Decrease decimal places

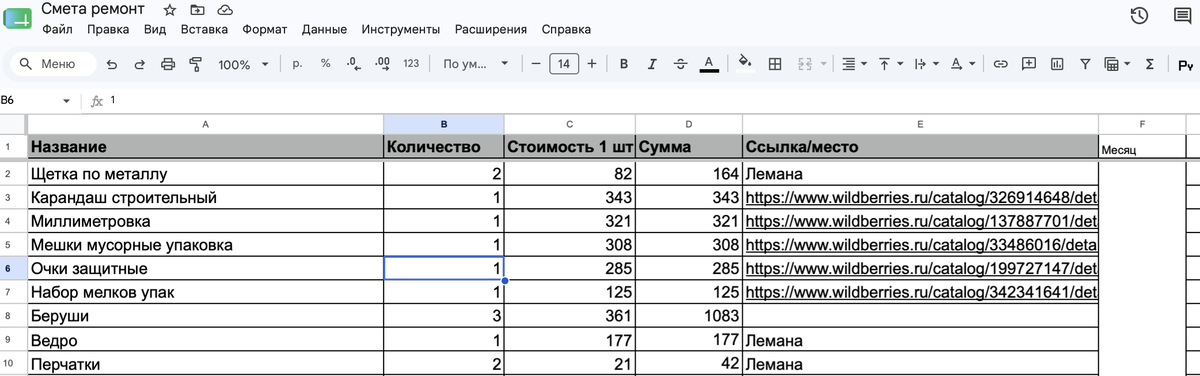(353, 64)
